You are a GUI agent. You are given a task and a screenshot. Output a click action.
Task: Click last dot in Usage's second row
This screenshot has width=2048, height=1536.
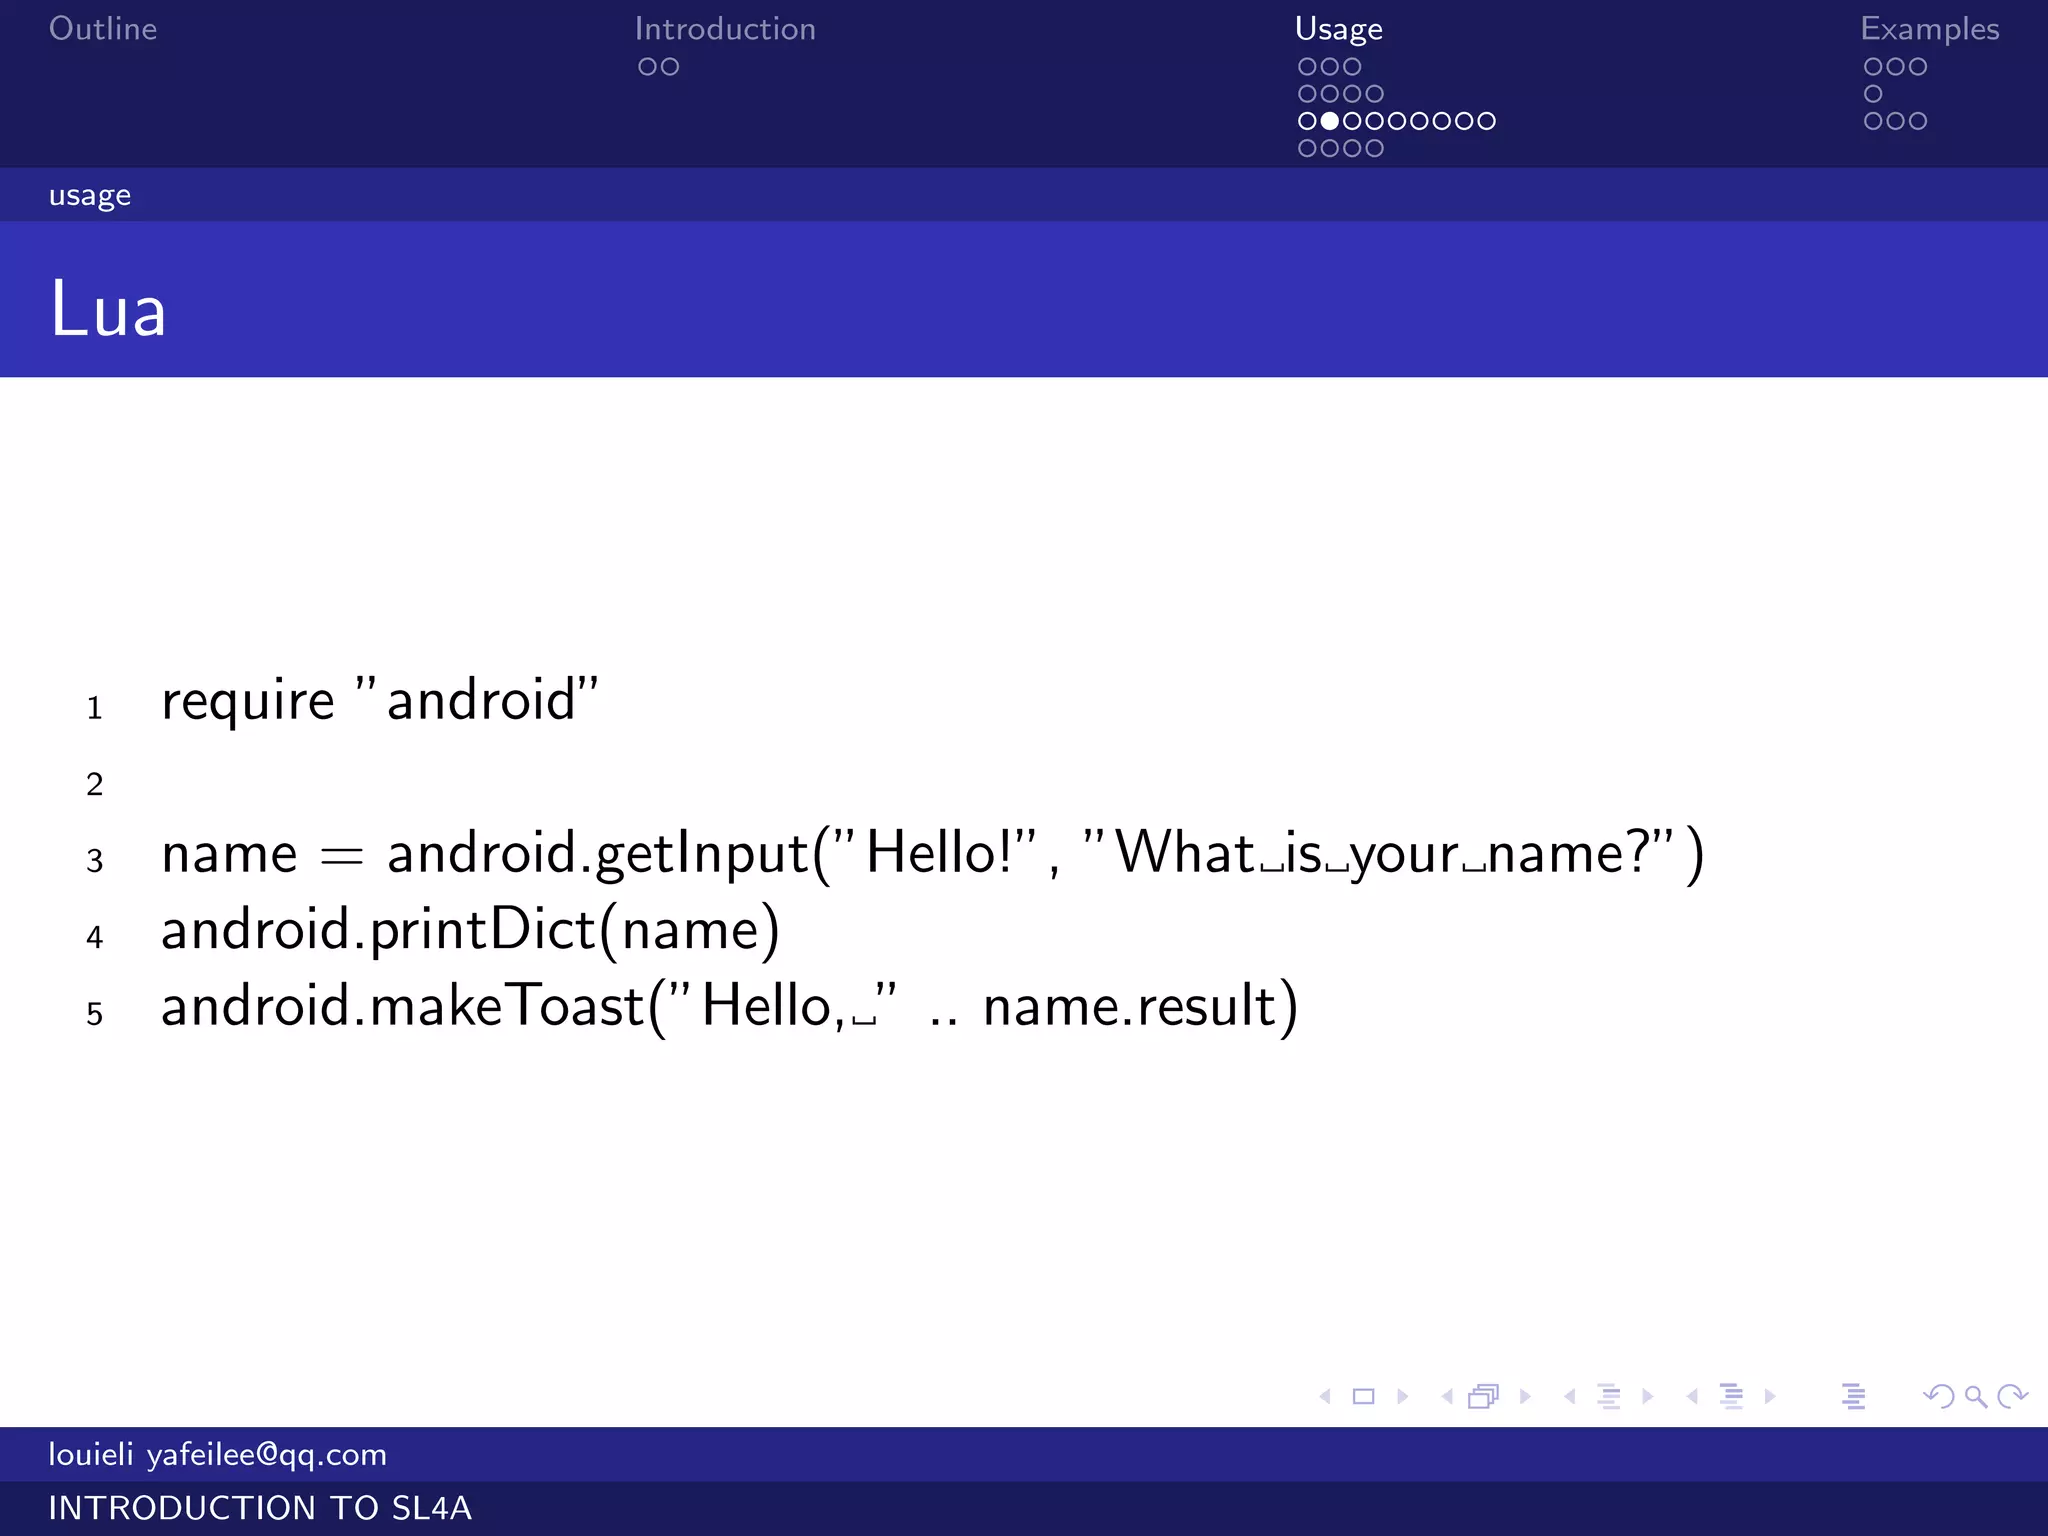[1375, 94]
